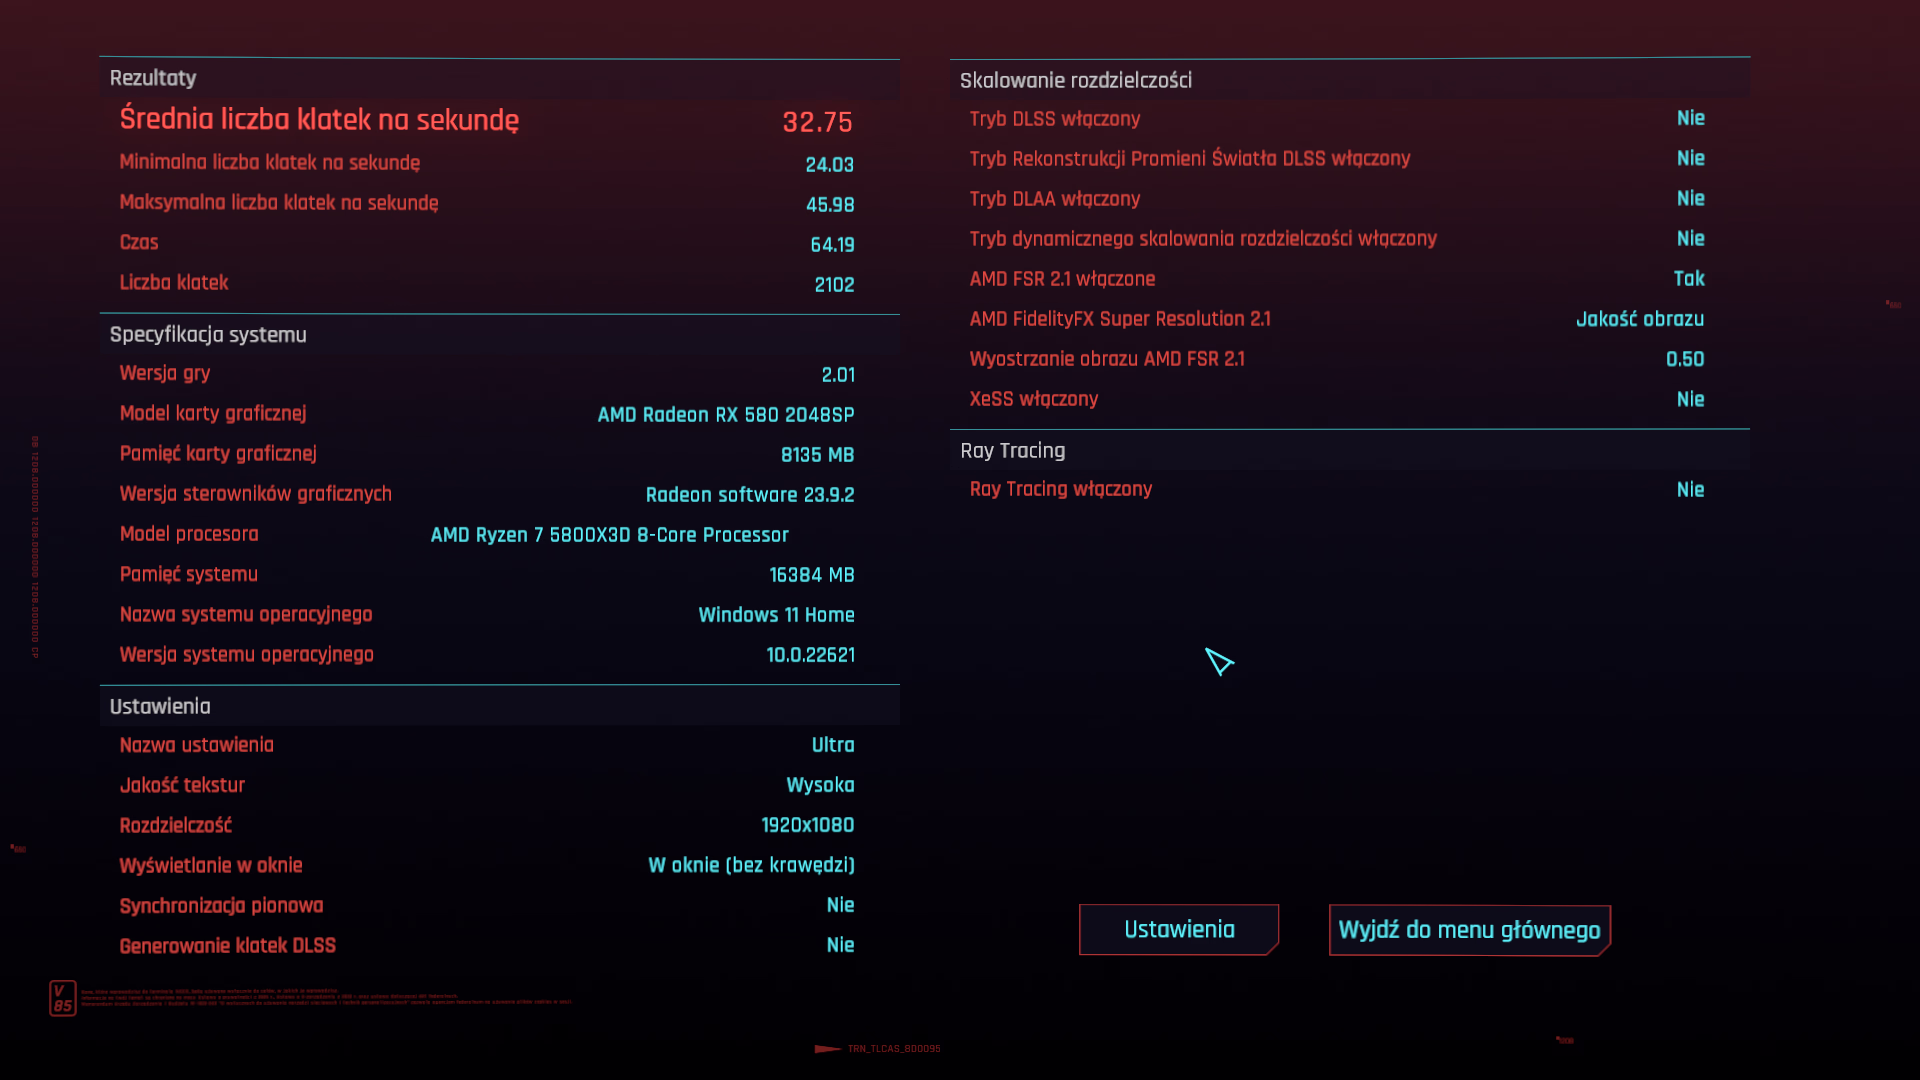Click the XeSS włączony row label
This screenshot has width=1920, height=1080.
1033,399
